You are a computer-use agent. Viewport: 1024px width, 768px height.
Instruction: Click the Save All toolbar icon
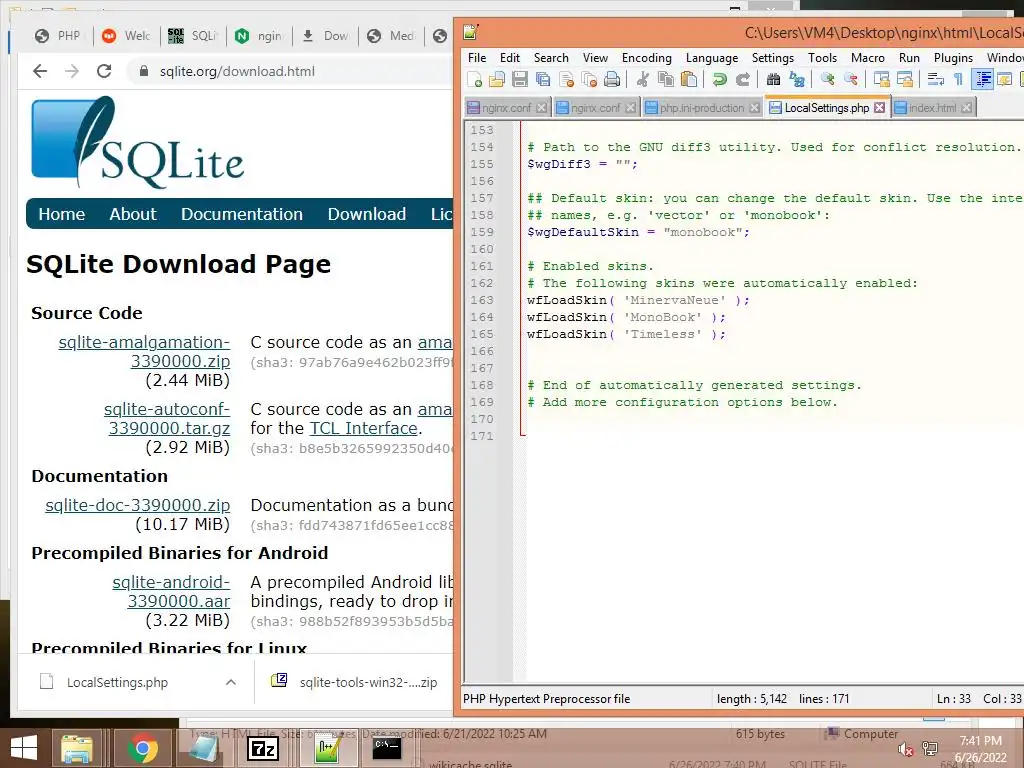click(543, 80)
